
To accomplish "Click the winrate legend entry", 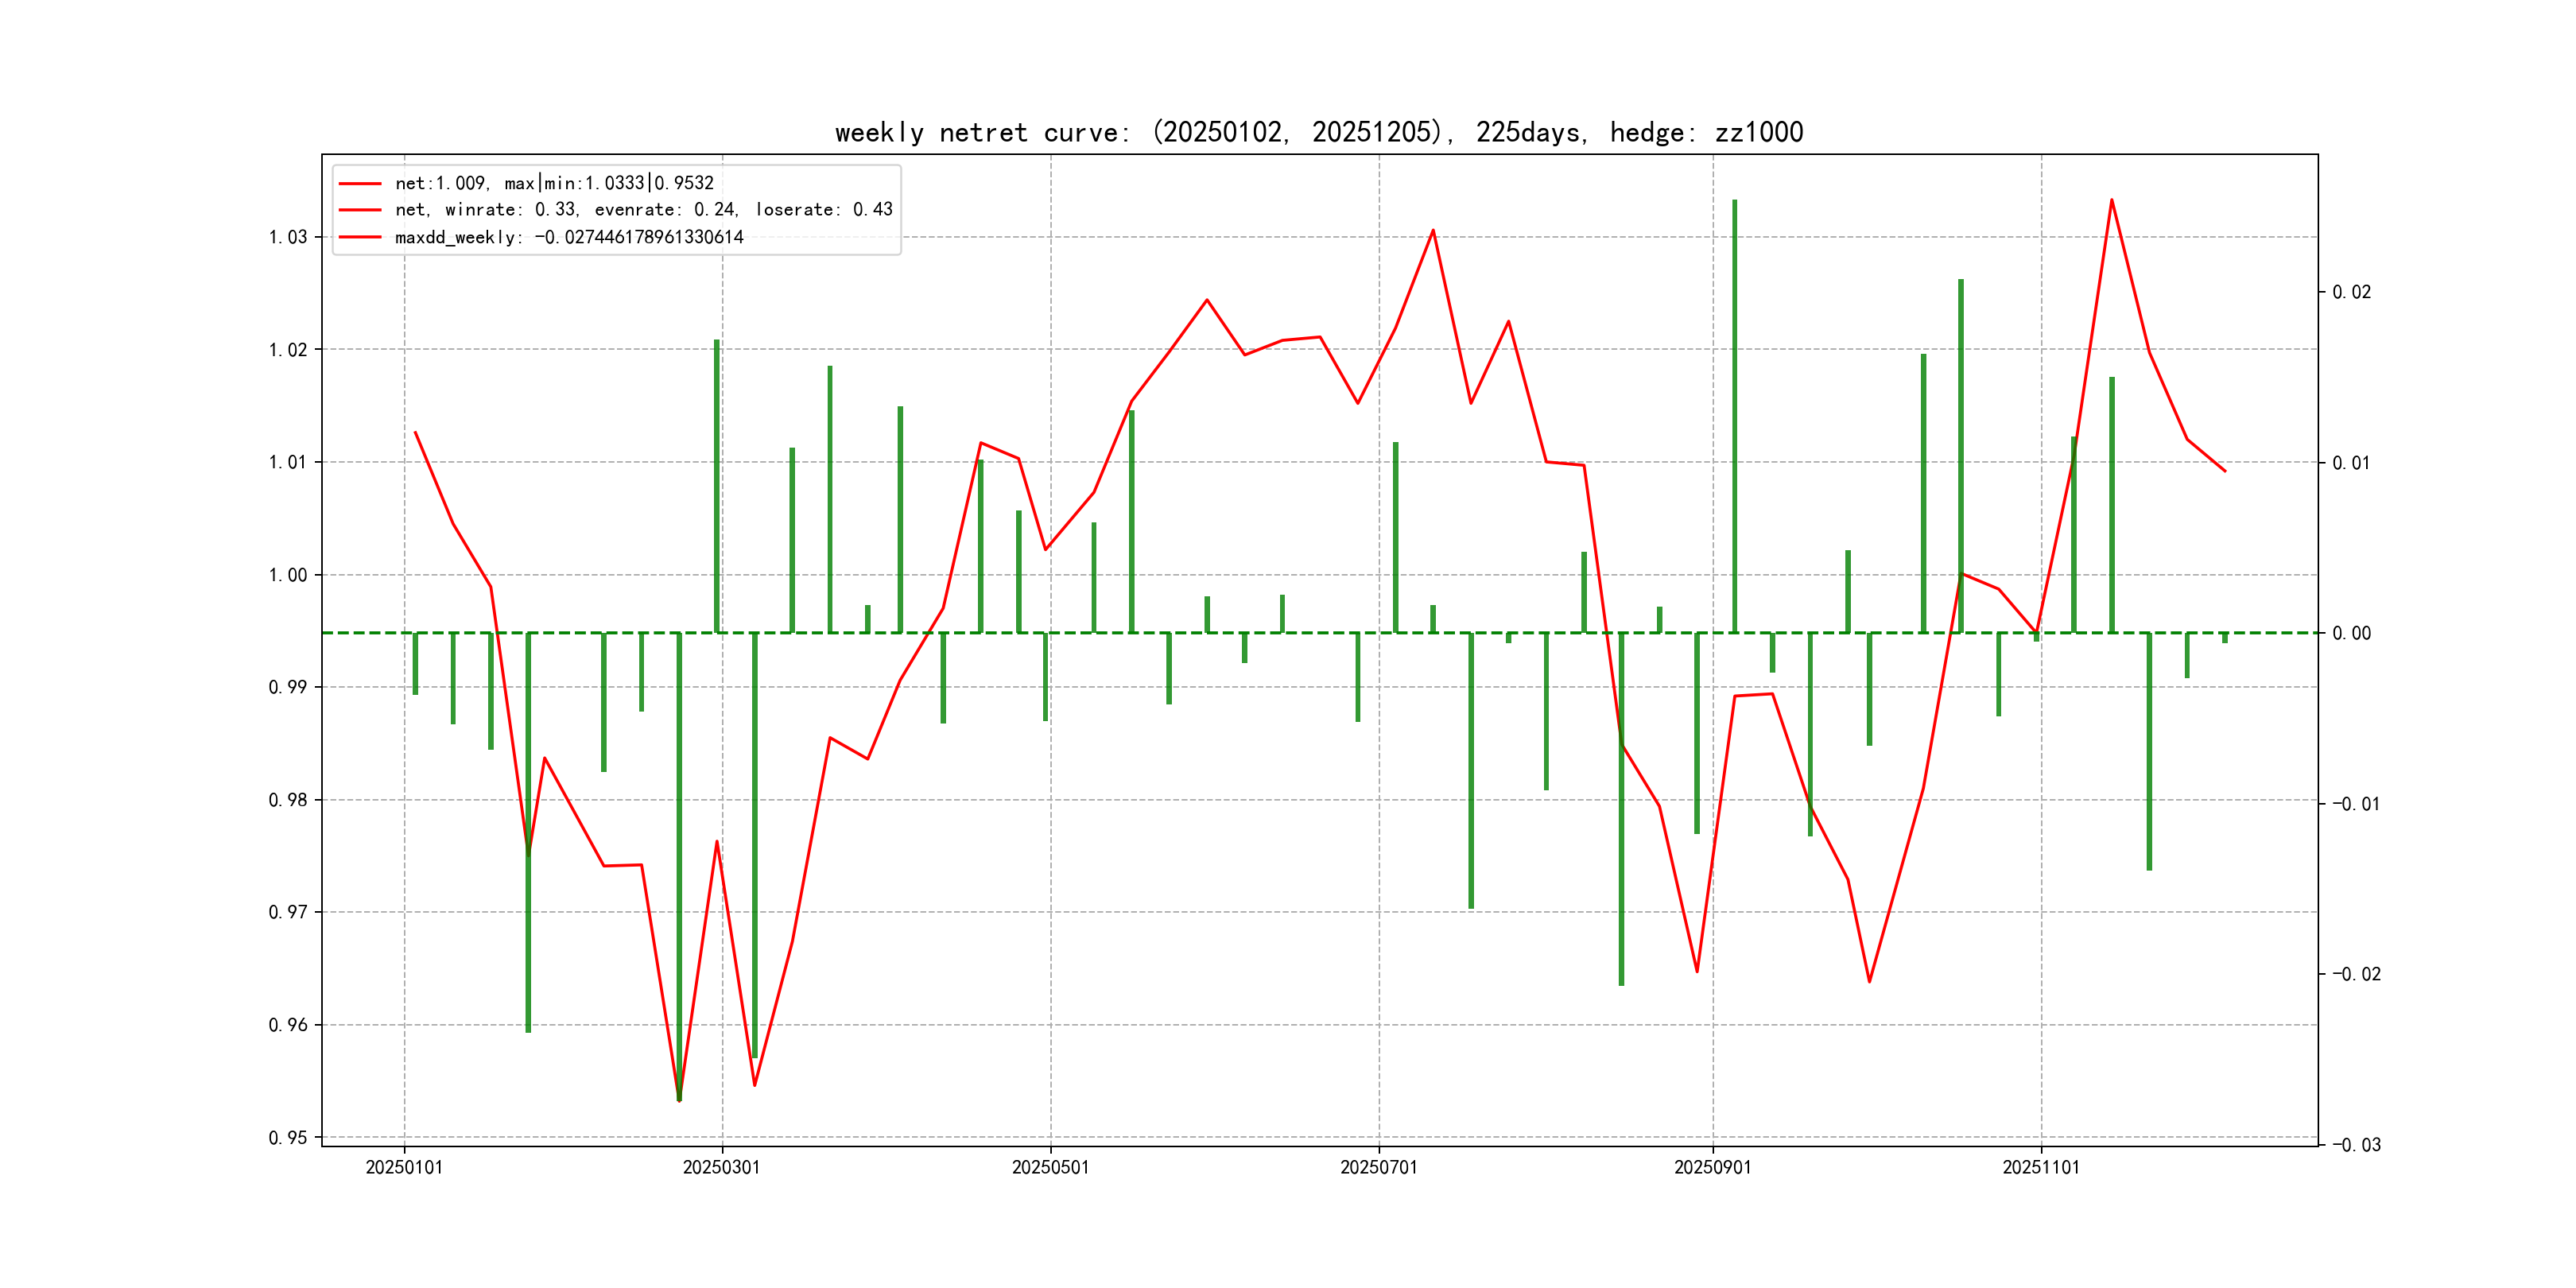I will tap(643, 210).
